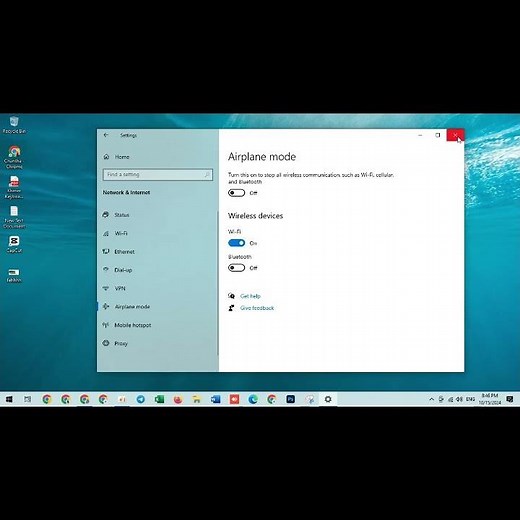Open the red recorder app in the taskbar
Image resolution: width=520 pixels, height=520 pixels.
pos(234,399)
